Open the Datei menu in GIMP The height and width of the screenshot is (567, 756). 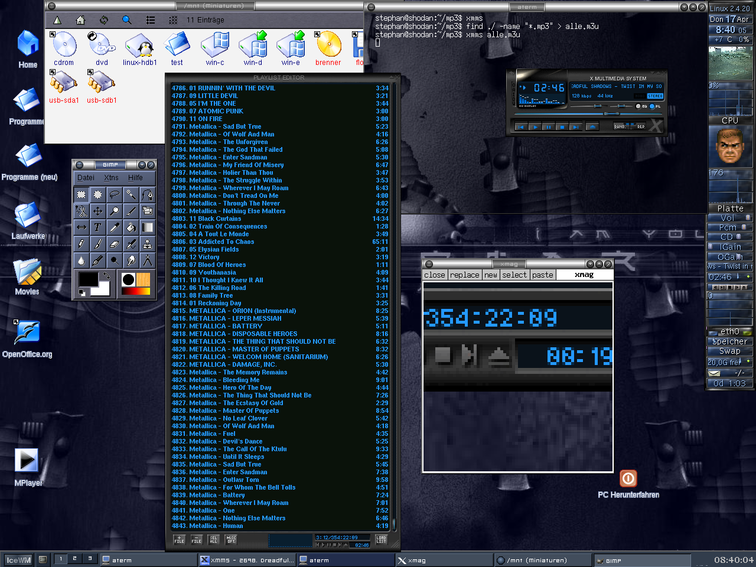click(x=86, y=177)
